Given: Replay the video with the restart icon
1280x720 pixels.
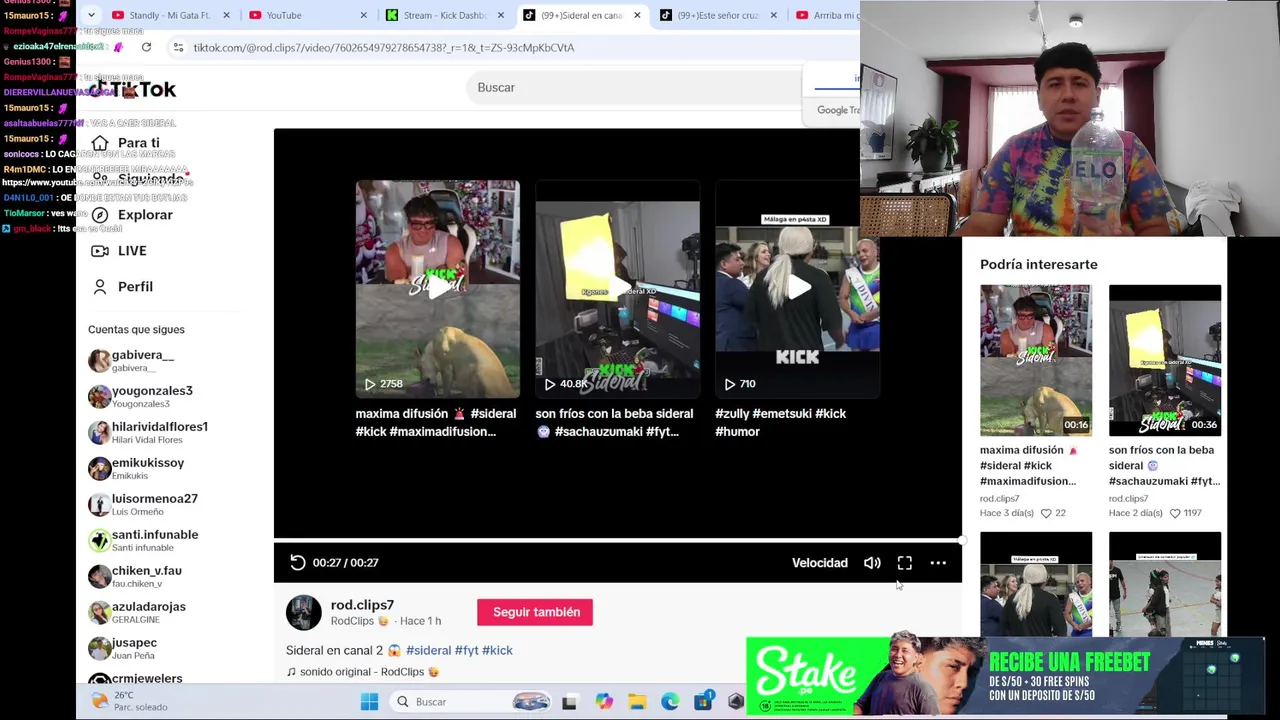Looking at the screenshot, I should click(297, 563).
